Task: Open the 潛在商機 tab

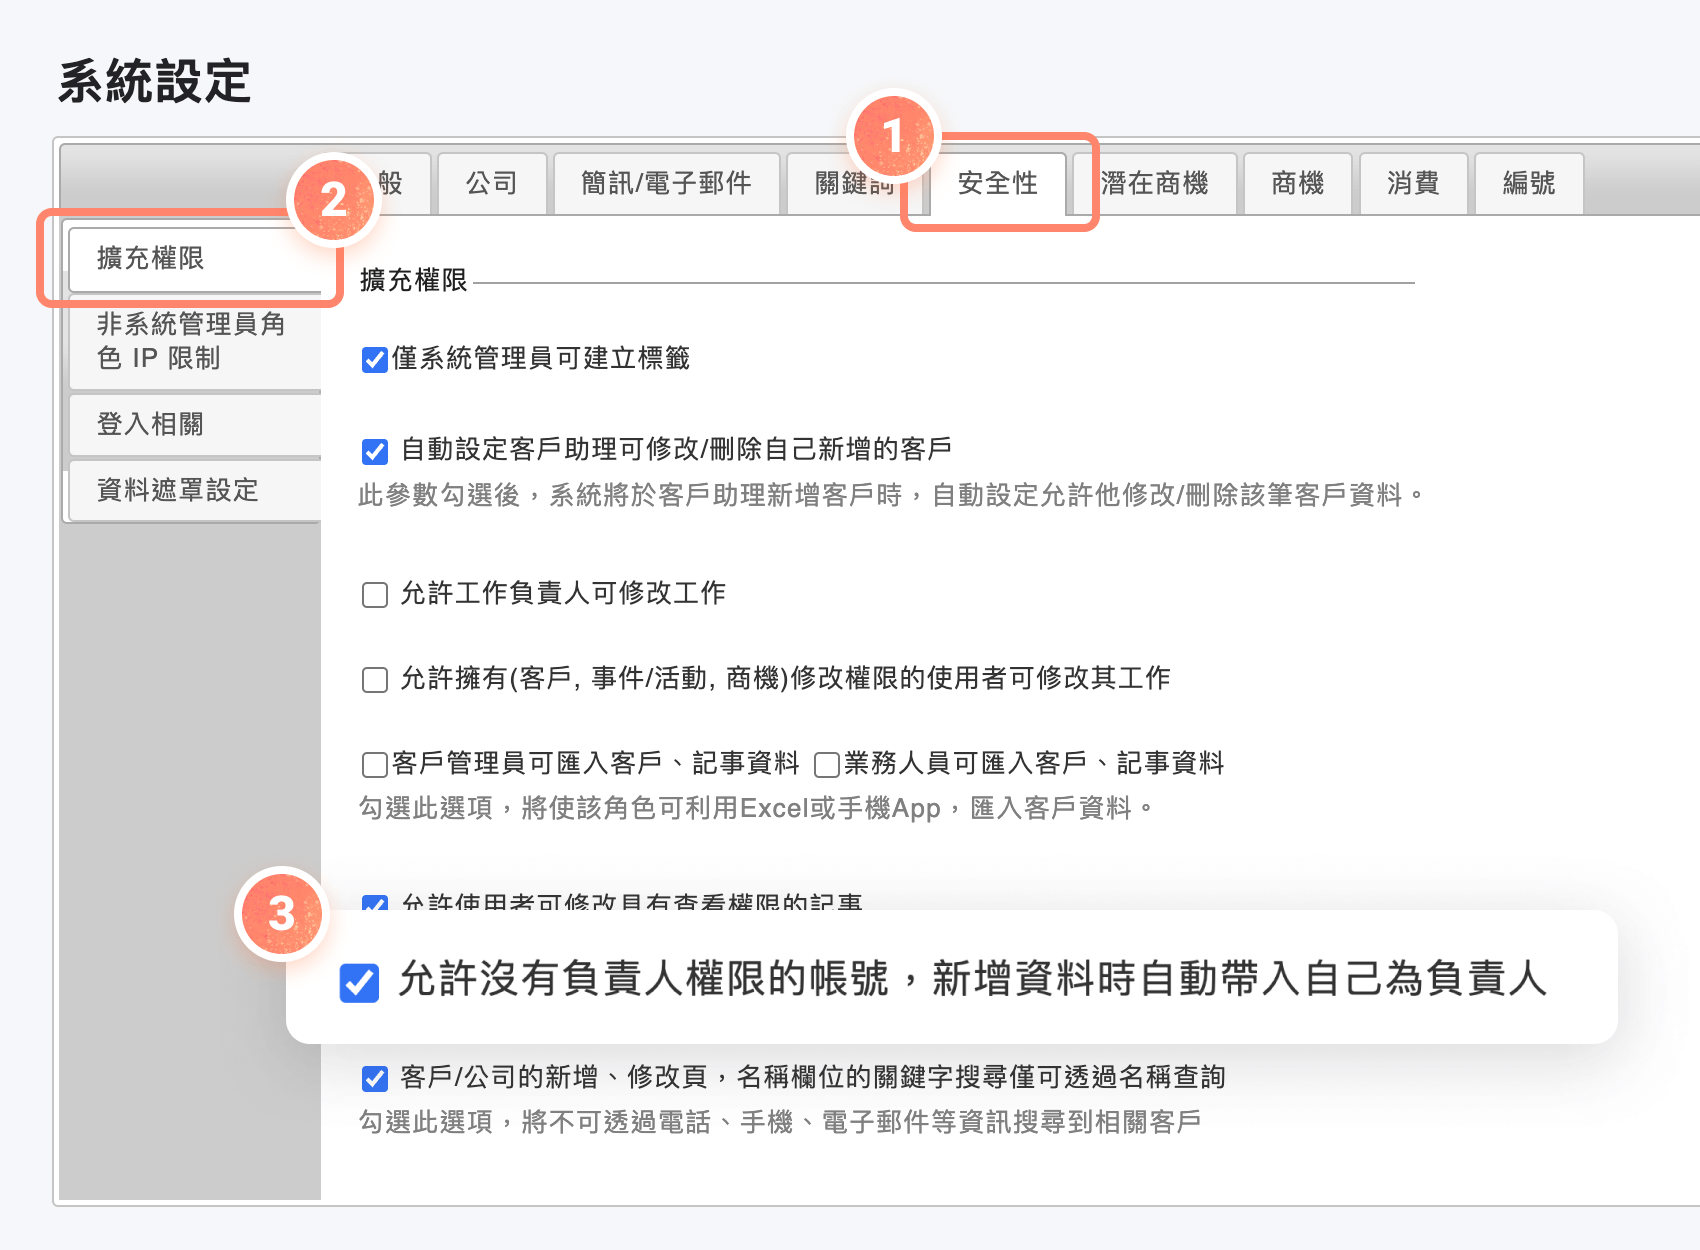Action: pos(1157,184)
